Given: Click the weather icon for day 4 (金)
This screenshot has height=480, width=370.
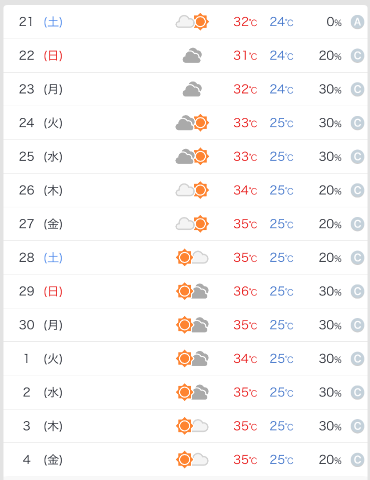Looking at the screenshot, I should point(192,460).
